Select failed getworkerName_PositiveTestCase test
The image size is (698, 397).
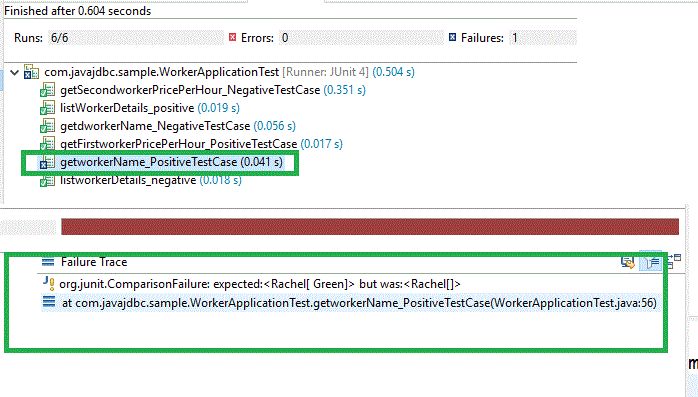[171, 162]
